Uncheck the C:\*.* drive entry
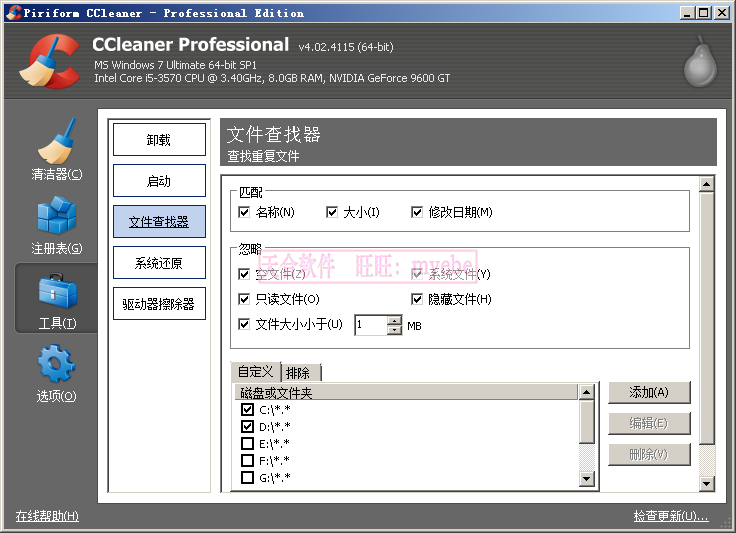736x533 pixels. (247, 410)
